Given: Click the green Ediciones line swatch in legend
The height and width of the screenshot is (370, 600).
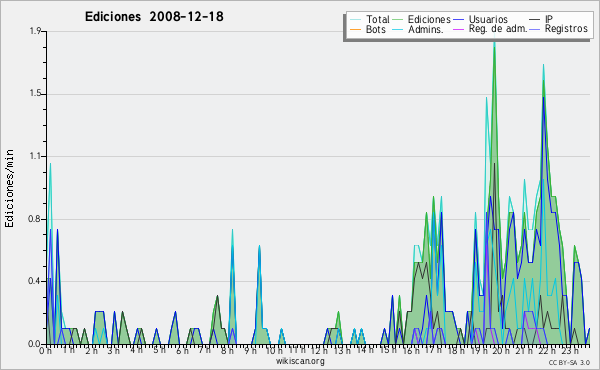Looking at the screenshot, I should [398, 20].
